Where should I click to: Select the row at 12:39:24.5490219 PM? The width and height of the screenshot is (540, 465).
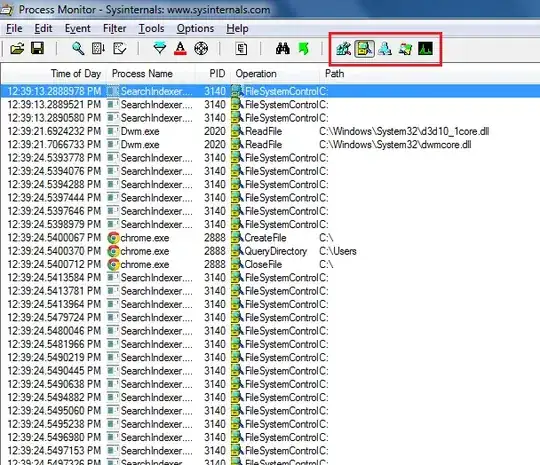[270, 358]
